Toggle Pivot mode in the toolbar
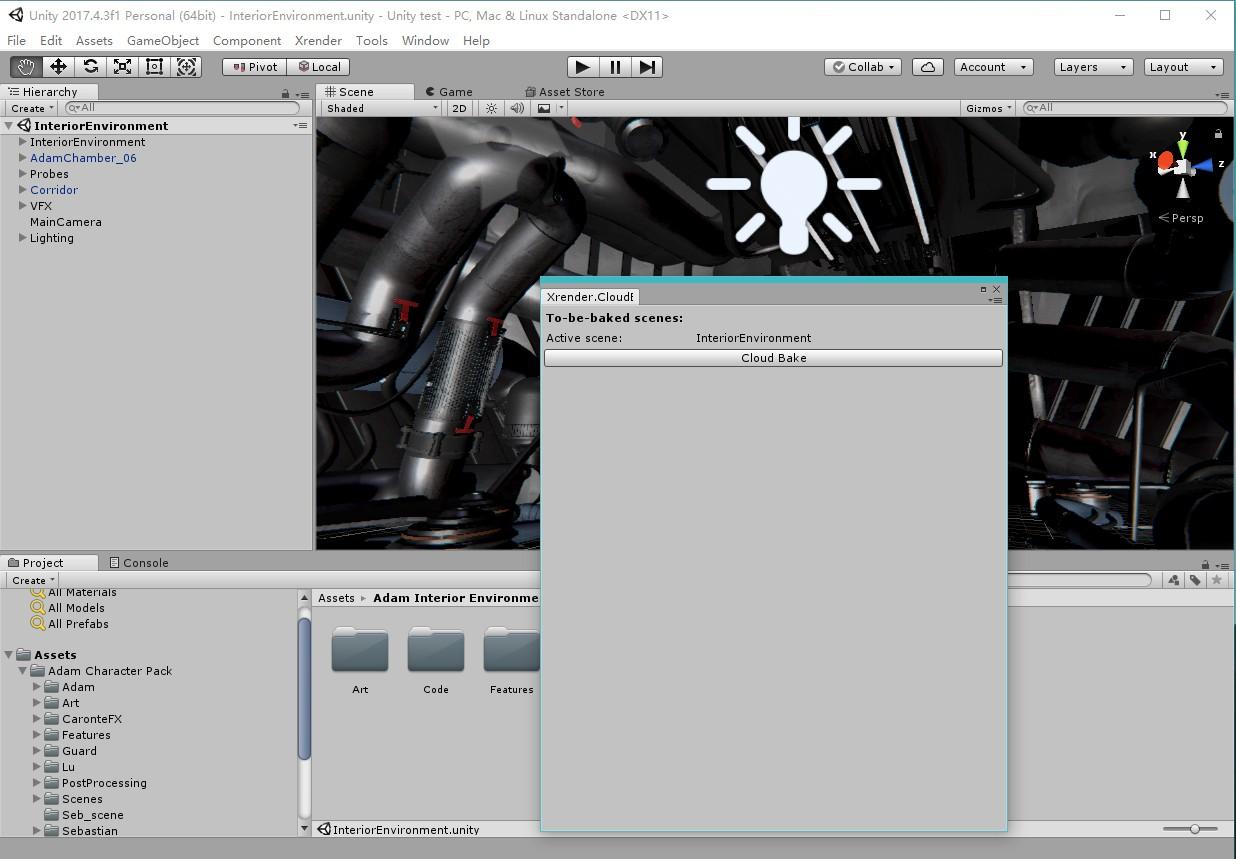1236x859 pixels. point(253,66)
